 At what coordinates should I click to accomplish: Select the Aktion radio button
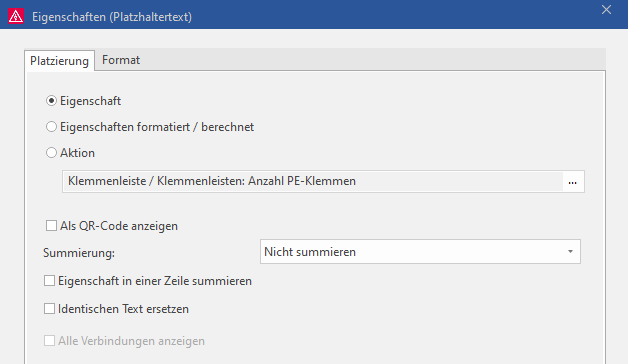pos(51,153)
